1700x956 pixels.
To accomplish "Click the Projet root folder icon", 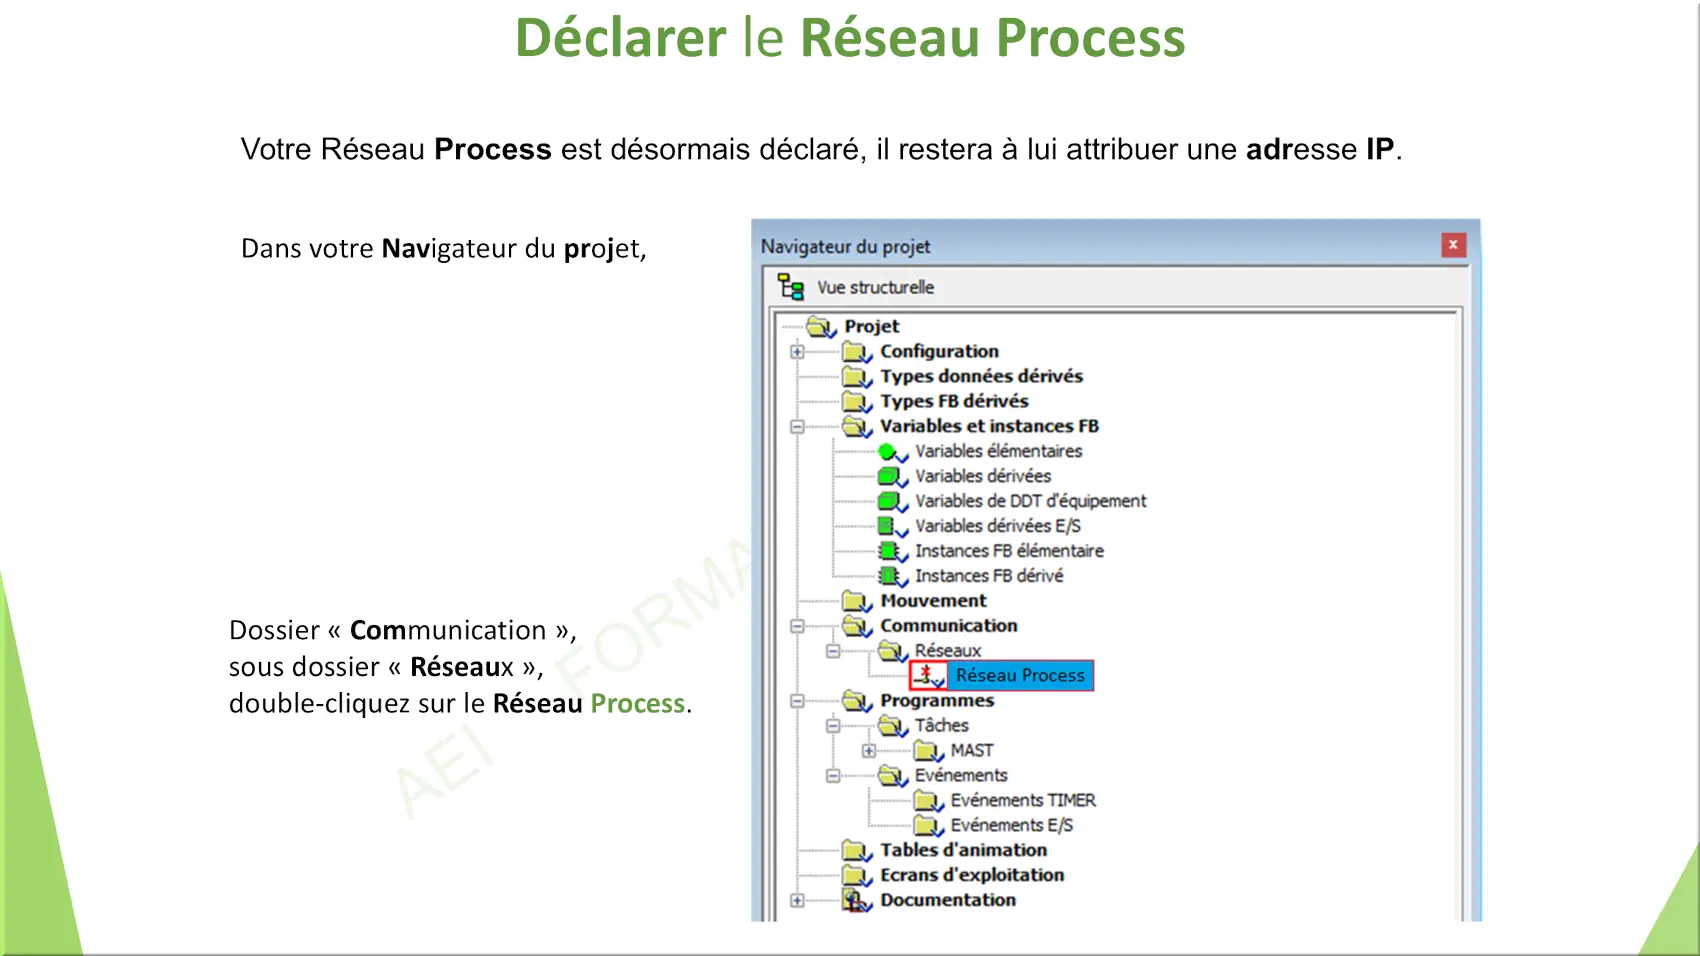I will pyautogui.click(x=821, y=326).
